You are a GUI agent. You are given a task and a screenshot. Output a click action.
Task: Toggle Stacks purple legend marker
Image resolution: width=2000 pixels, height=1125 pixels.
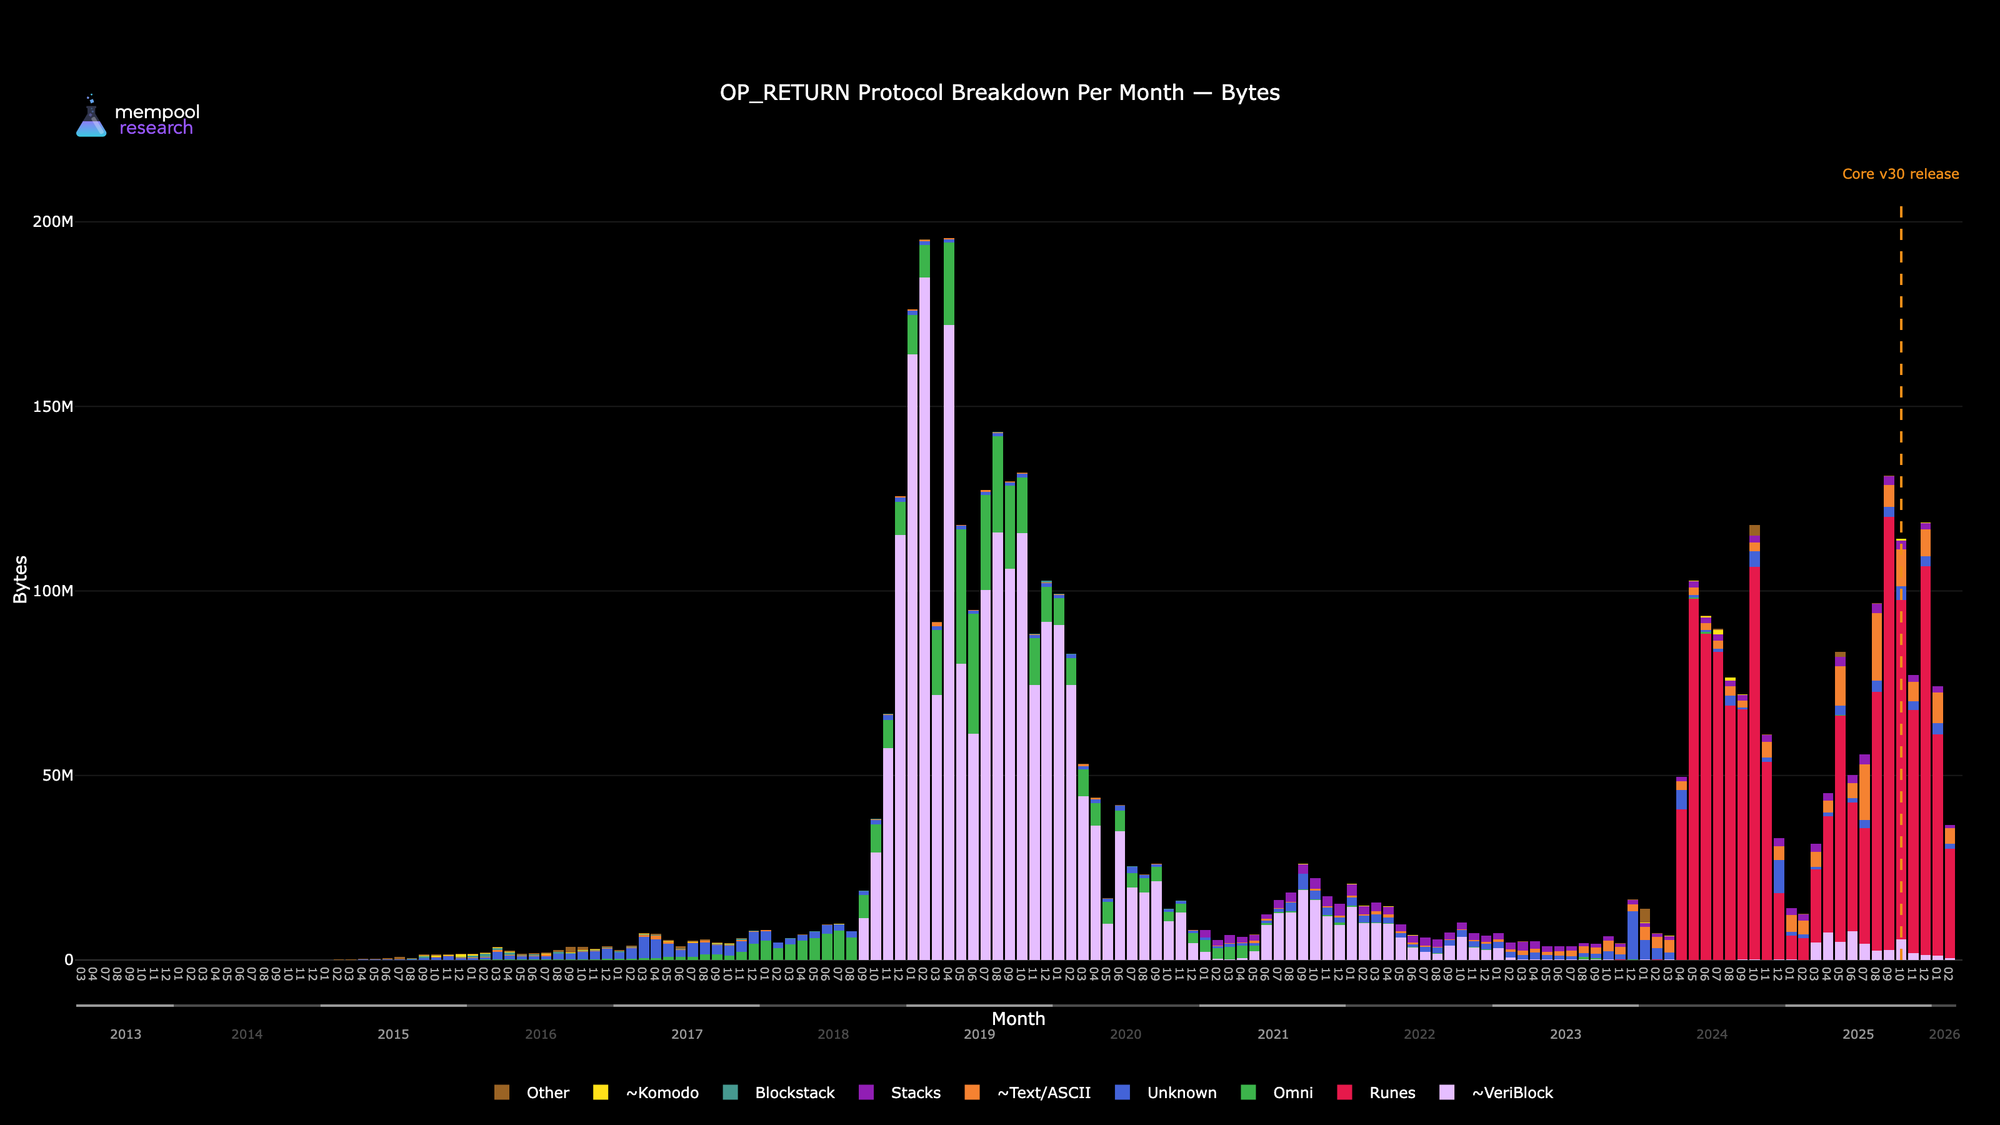point(866,1093)
